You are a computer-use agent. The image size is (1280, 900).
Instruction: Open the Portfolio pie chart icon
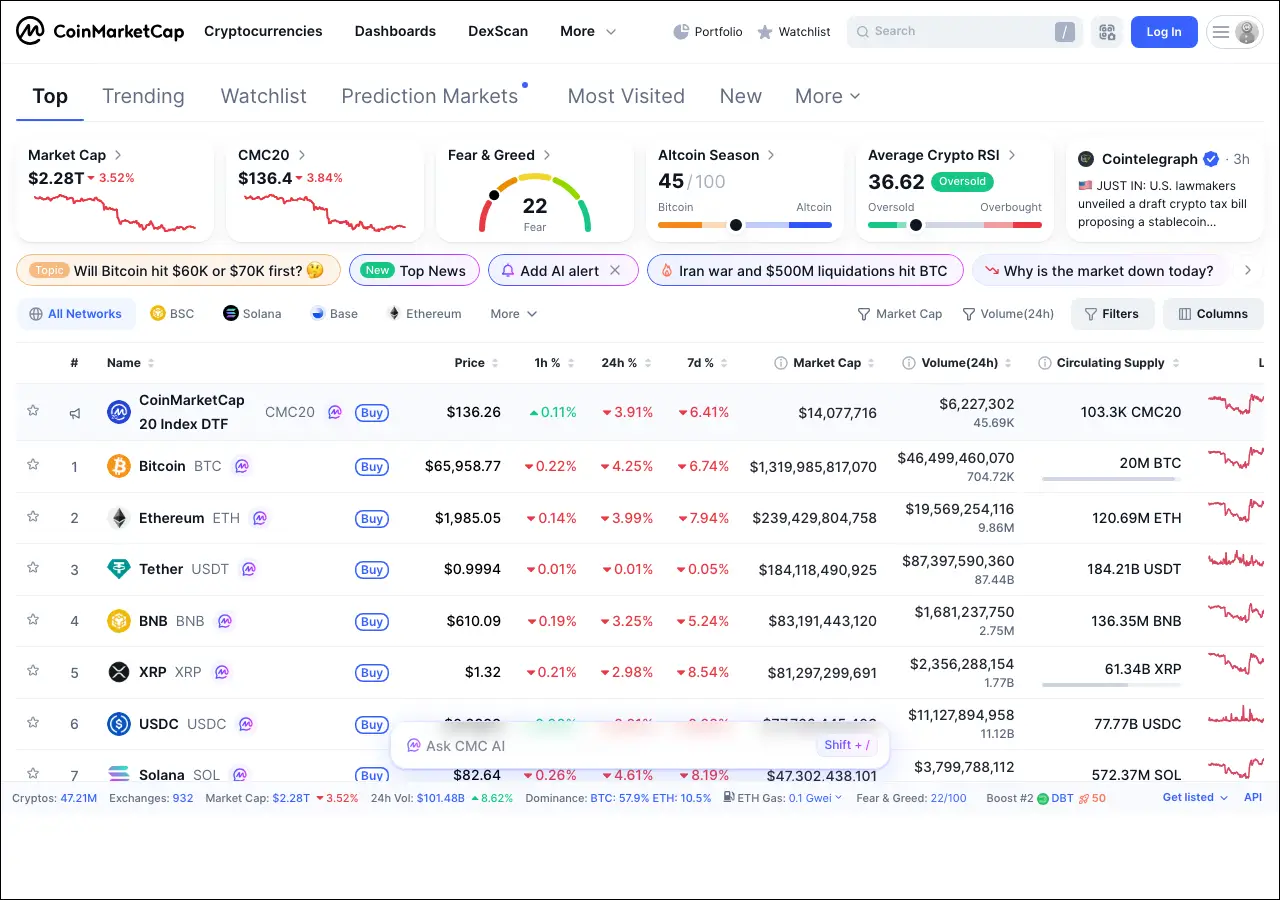click(681, 32)
